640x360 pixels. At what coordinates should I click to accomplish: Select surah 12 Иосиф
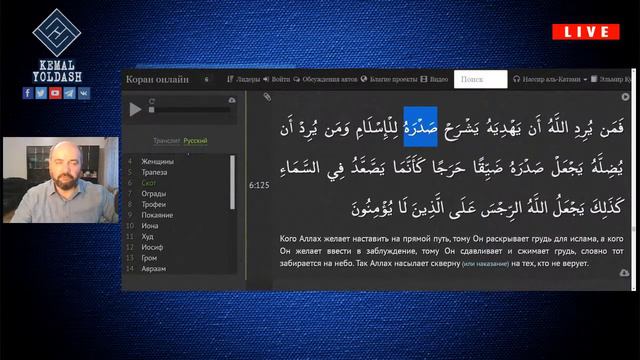tap(152, 247)
